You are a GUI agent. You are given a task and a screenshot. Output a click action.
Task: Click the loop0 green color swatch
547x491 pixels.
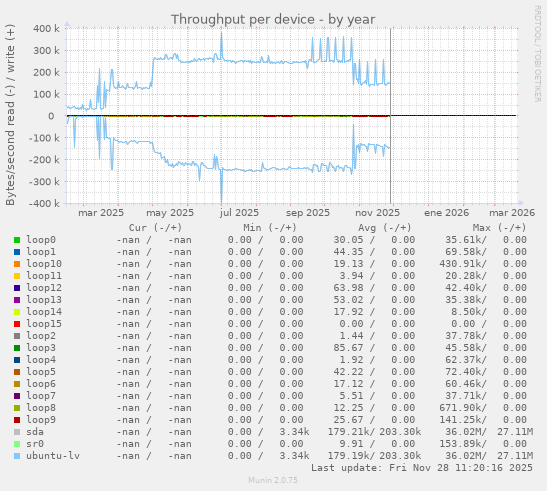tap(17, 240)
